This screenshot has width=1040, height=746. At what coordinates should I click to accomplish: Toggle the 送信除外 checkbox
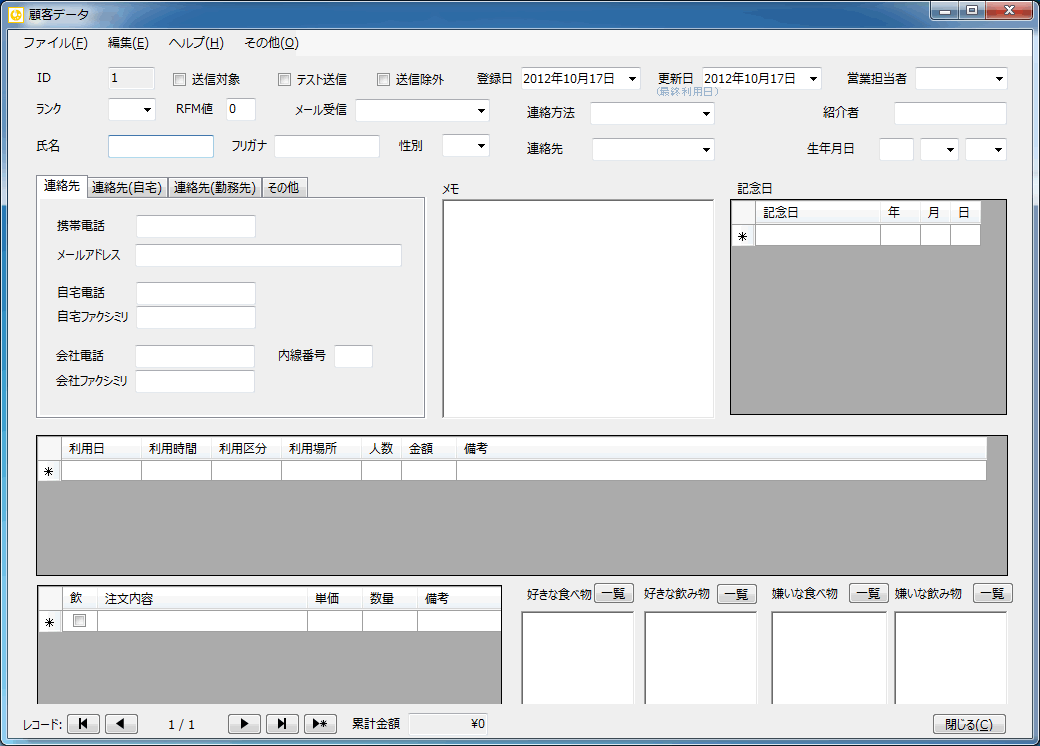[x=384, y=79]
